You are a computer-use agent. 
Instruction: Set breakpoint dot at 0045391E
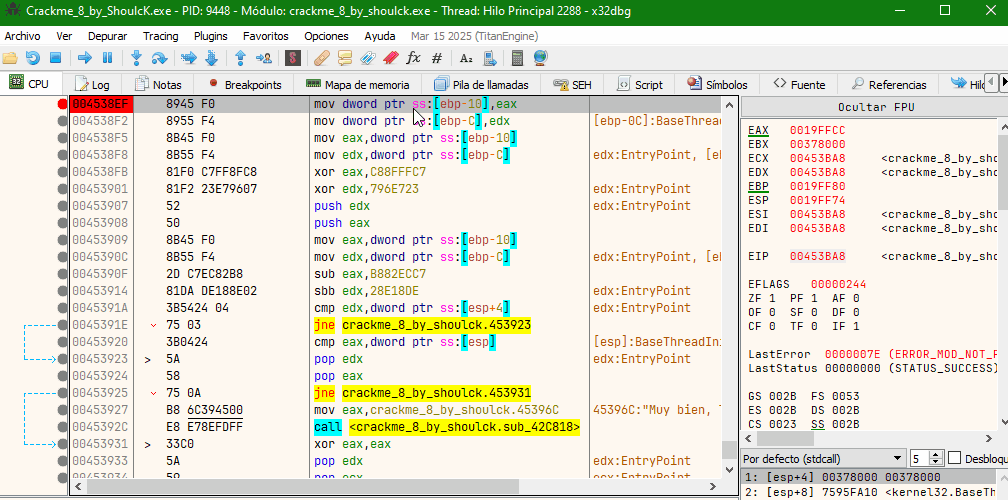point(62,325)
